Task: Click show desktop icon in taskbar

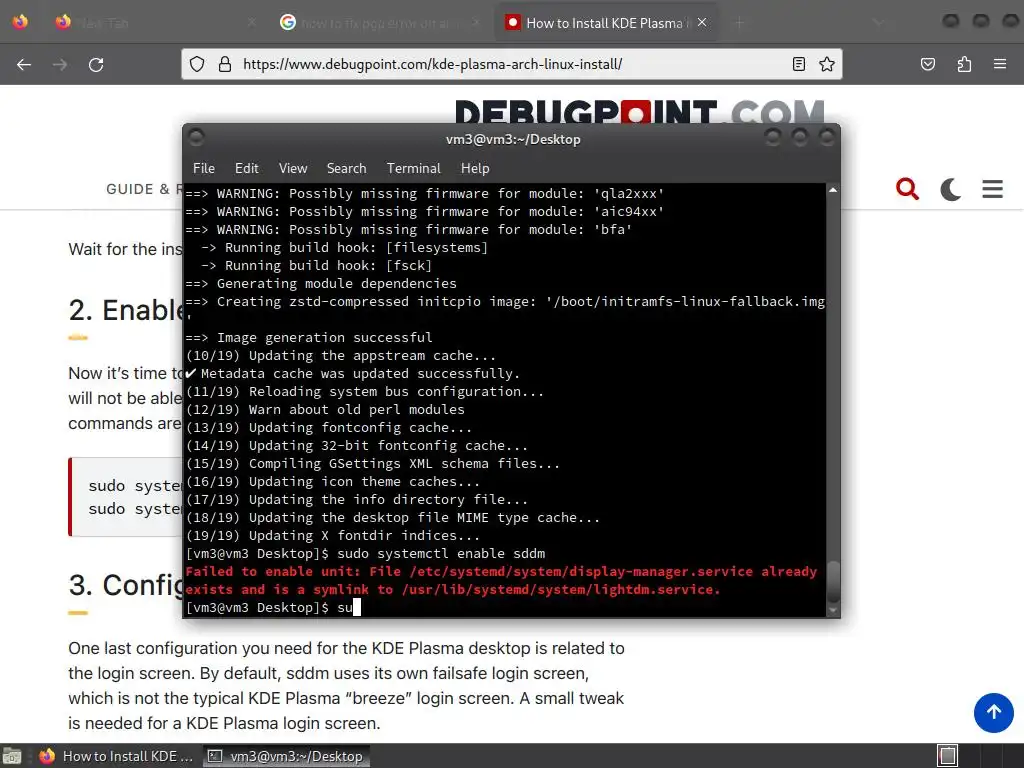Action: click(12, 756)
